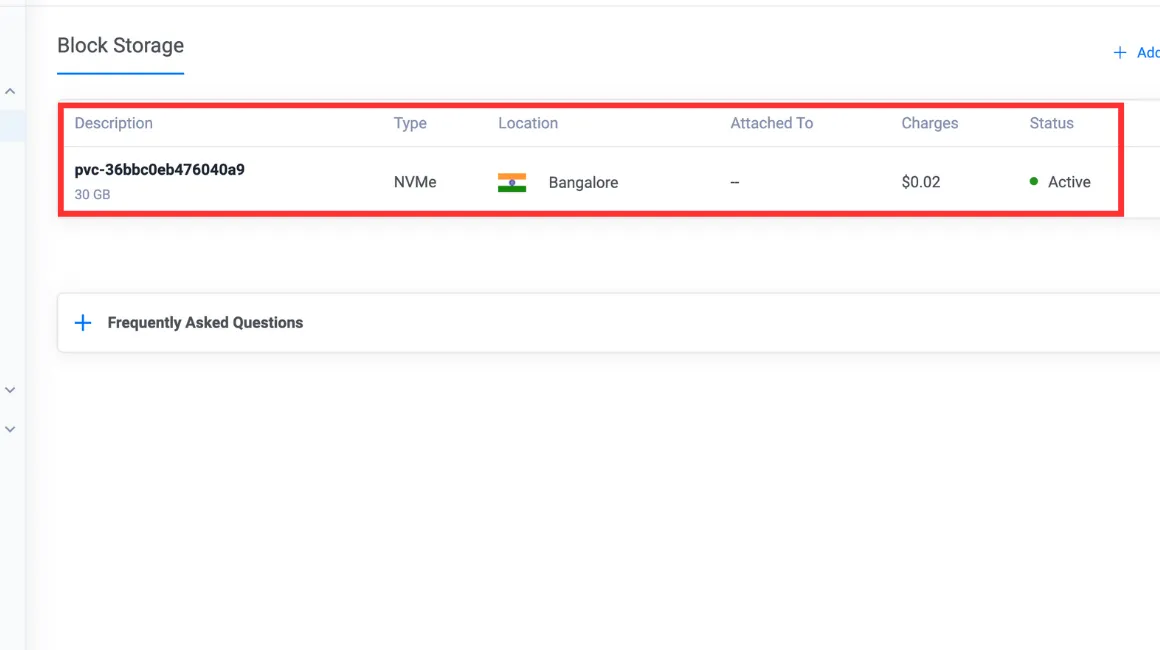Open volume pvc-36bbc0eb476040a9
This screenshot has width=1160, height=650.
tap(159, 170)
